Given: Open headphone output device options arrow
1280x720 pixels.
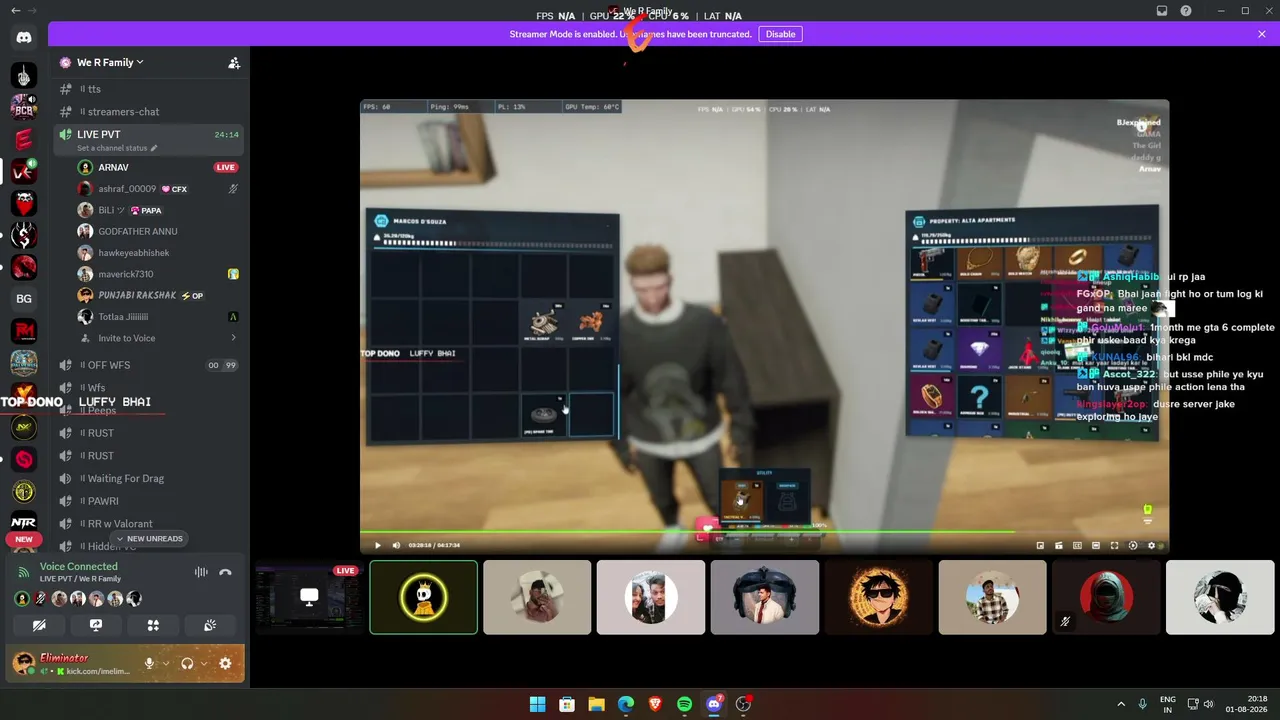Looking at the screenshot, I should tap(204, 663).
